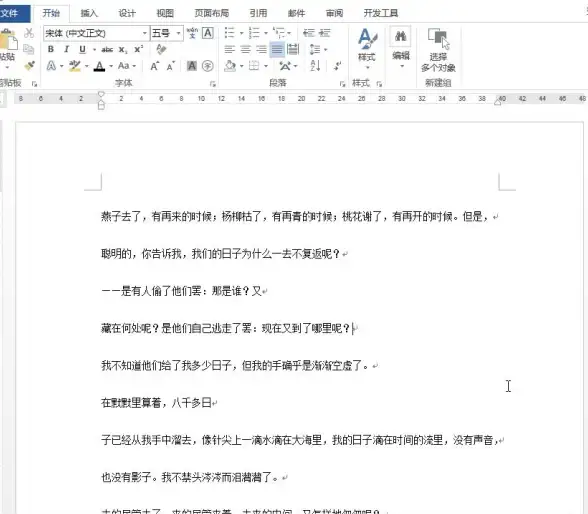Open the Paragraph dialog launcher
Viewport: 588px width, 514px height.
click(x=342, y=84)
